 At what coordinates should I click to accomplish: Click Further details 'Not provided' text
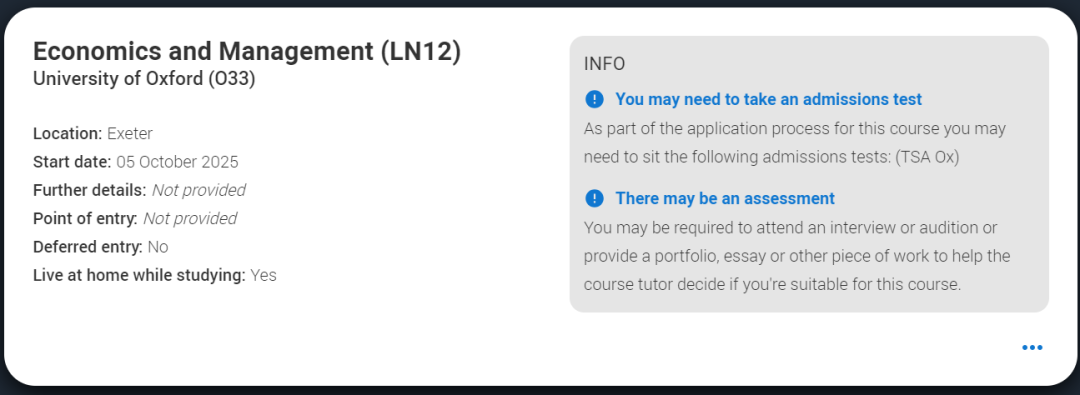198,190
